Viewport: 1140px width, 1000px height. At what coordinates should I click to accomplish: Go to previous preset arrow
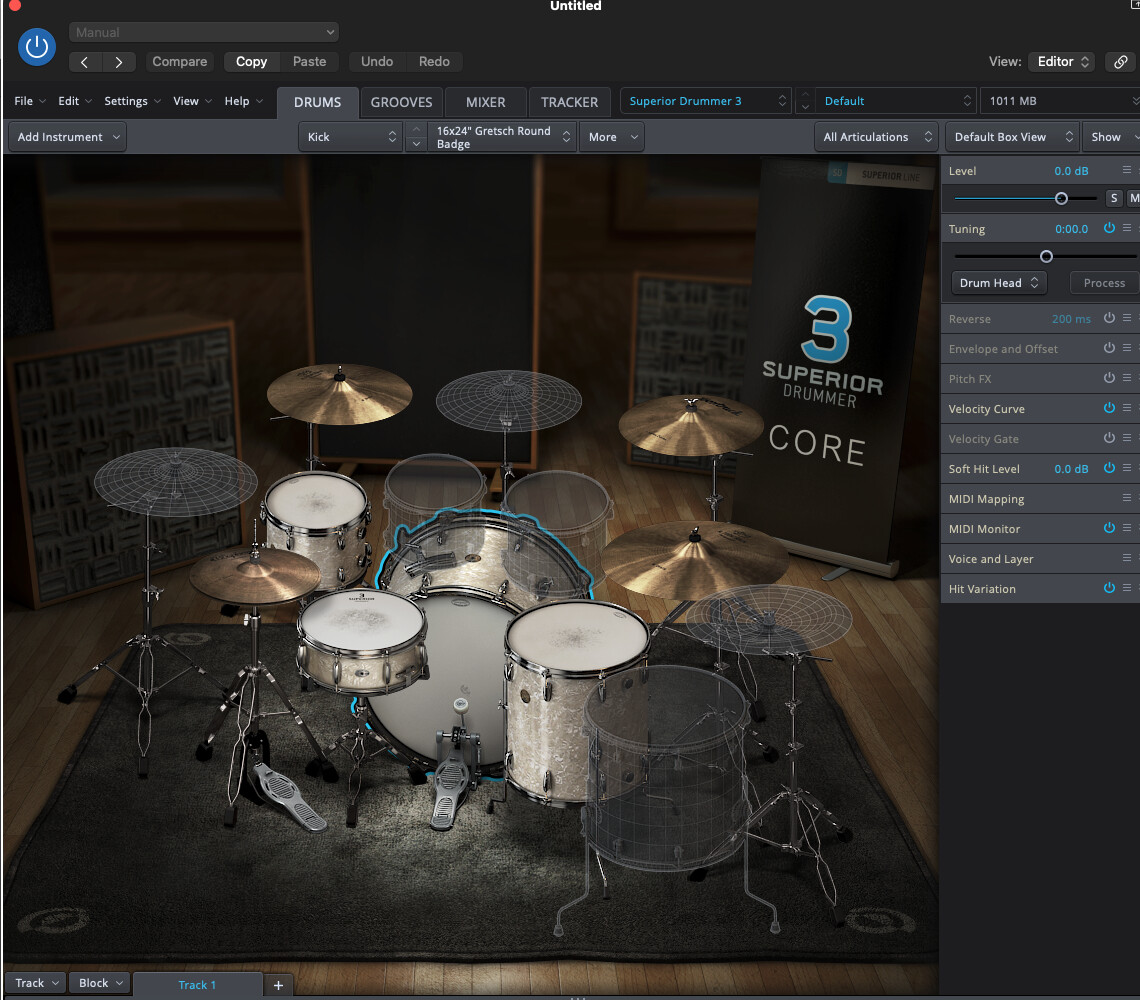(85, 62)
